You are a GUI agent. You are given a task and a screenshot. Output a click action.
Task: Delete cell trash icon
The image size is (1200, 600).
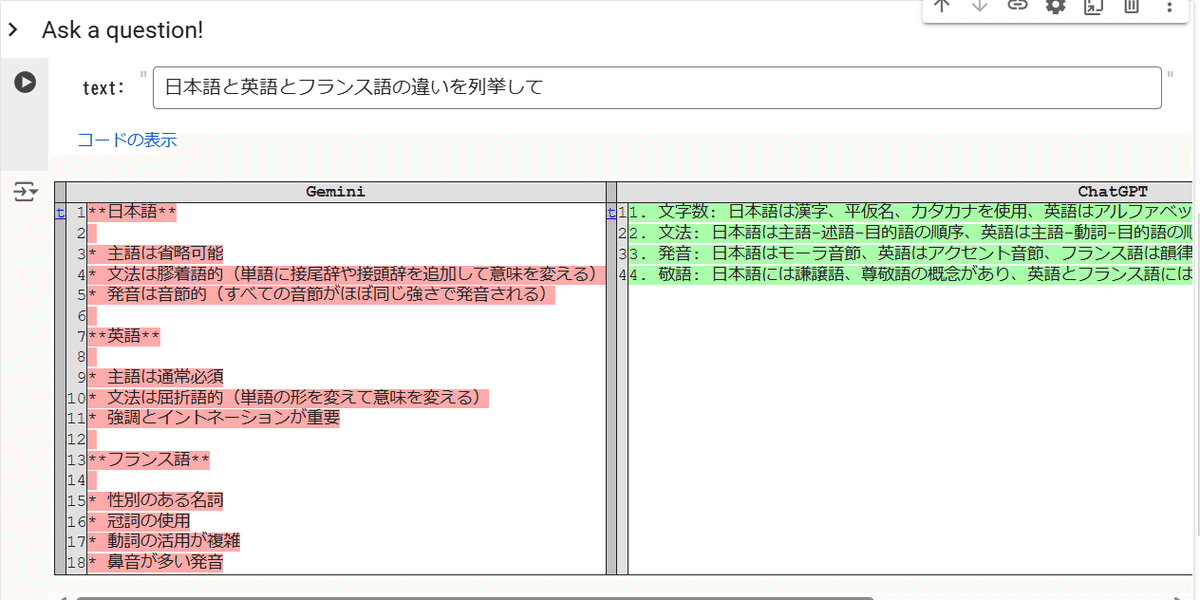coord(1131,6)
